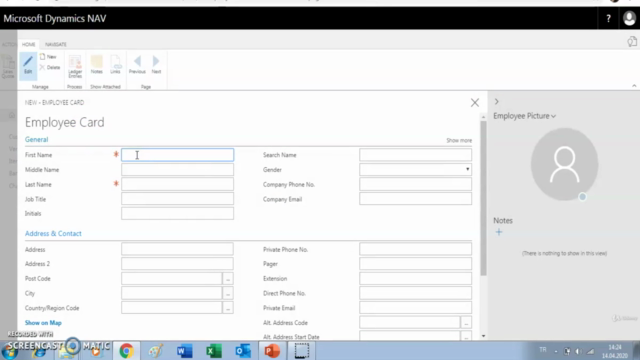Collapse the FactBox pane with chevron
This screenshot has height=360, width=640.
point(497,102)
